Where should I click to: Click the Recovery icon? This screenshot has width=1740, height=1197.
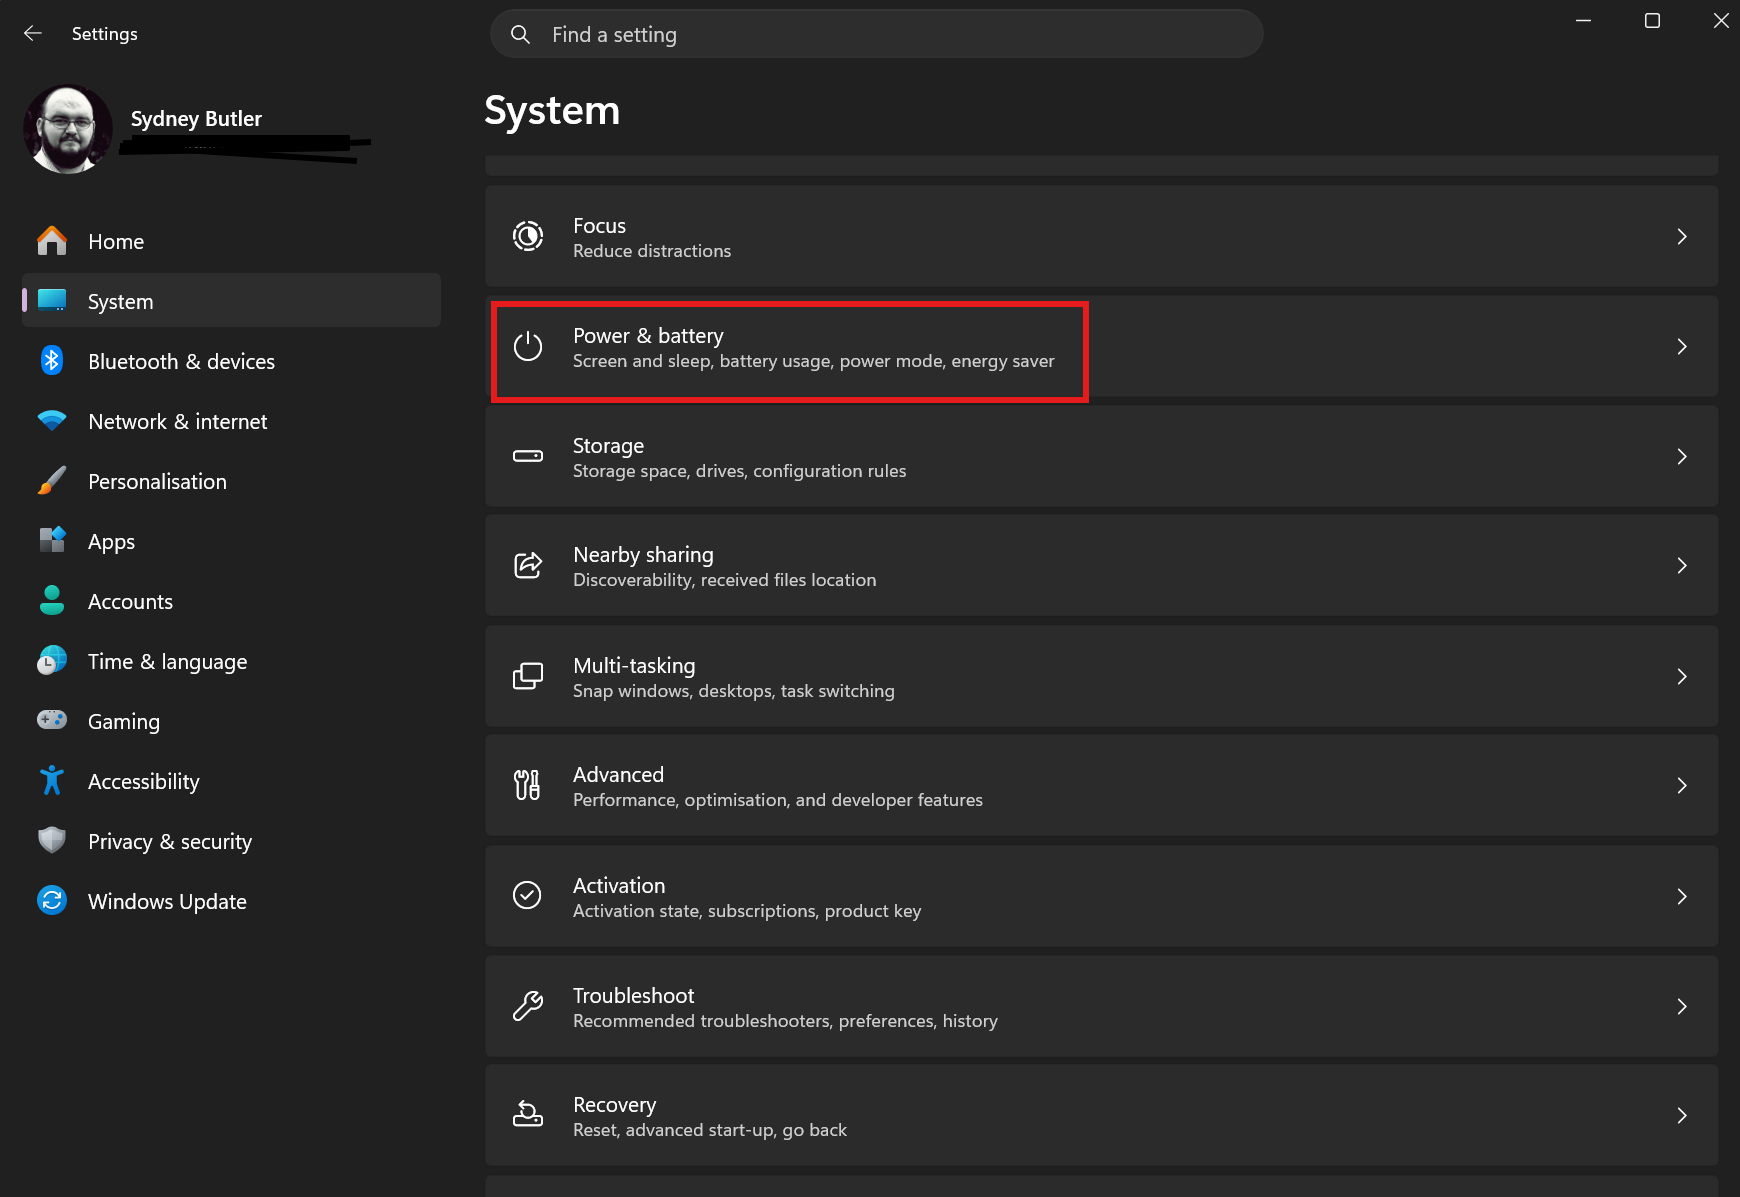tap(528, 1115)
